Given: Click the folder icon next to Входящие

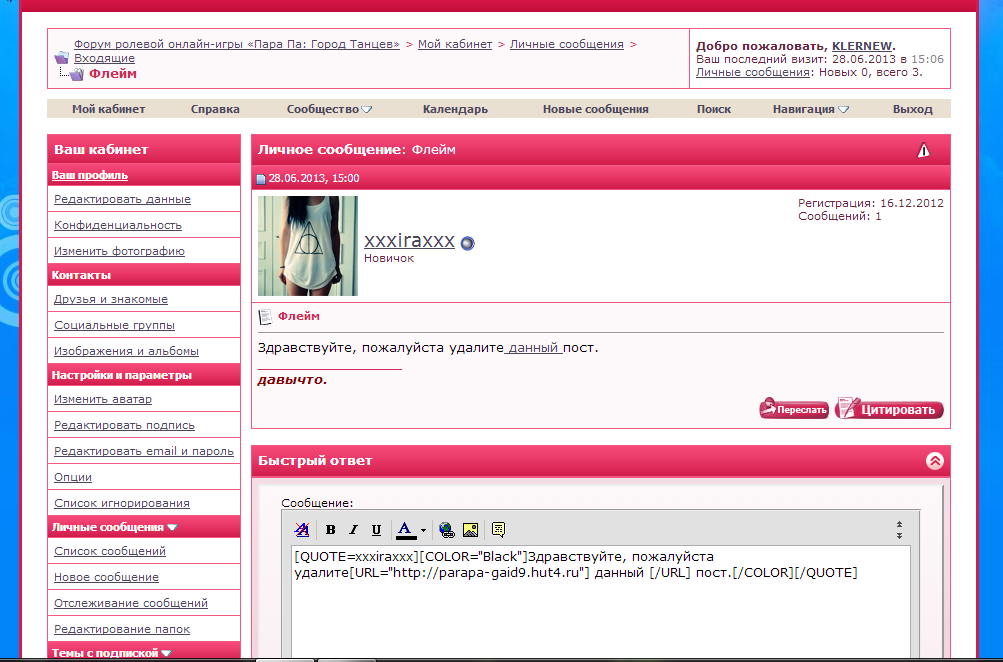Looking at the screenshot, I should click(x=61, y=58).
